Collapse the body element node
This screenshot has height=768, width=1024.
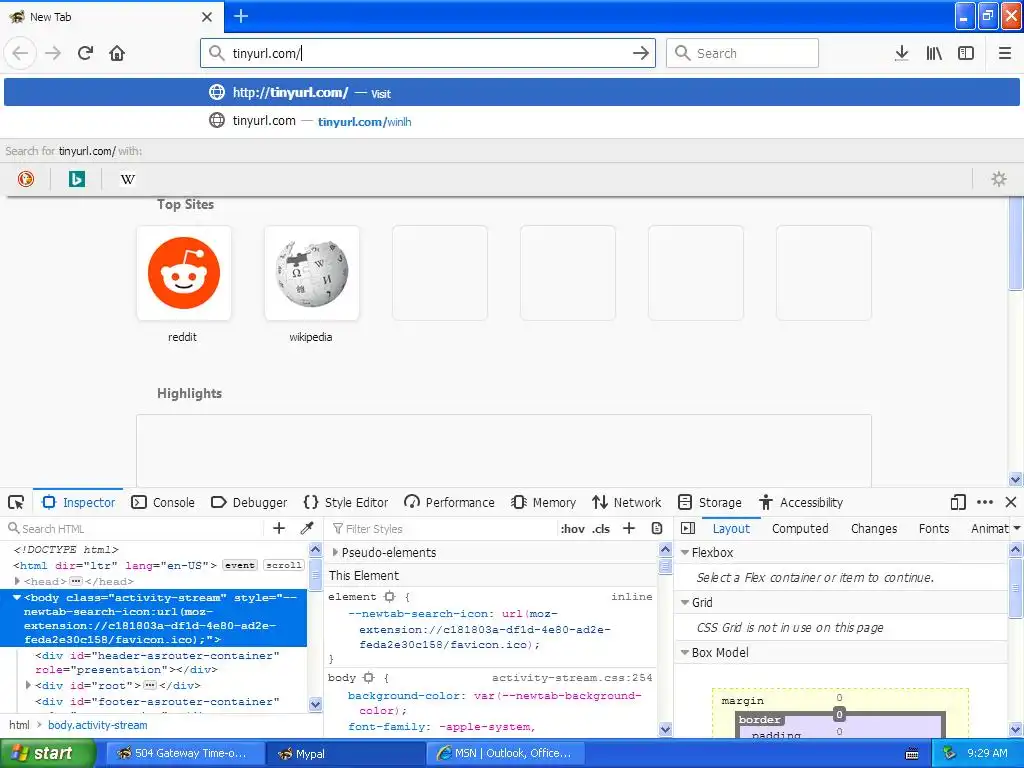click(x=17, y=598)
